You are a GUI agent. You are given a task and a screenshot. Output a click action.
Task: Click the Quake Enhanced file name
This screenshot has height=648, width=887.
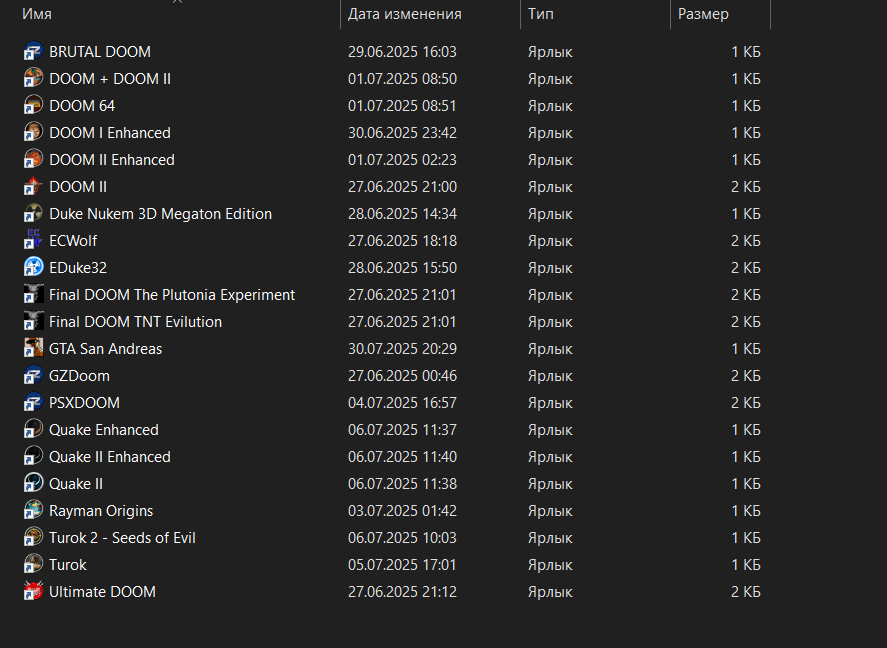pos(104,430)
